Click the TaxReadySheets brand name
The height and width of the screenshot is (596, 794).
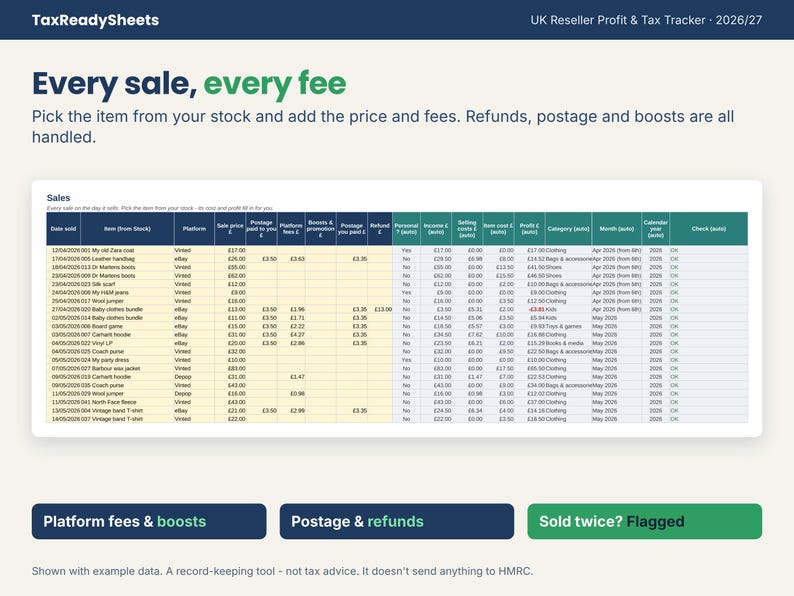[x=95, y=20]
